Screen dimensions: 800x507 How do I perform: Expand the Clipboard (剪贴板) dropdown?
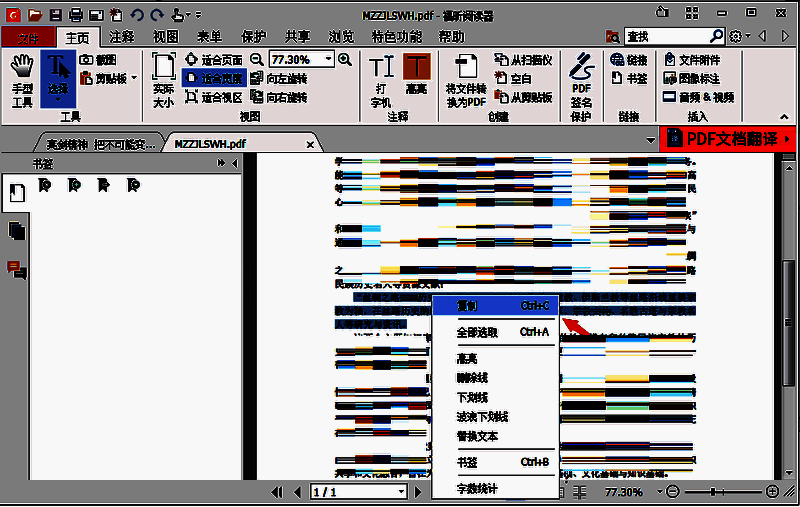tap(110, 78)
